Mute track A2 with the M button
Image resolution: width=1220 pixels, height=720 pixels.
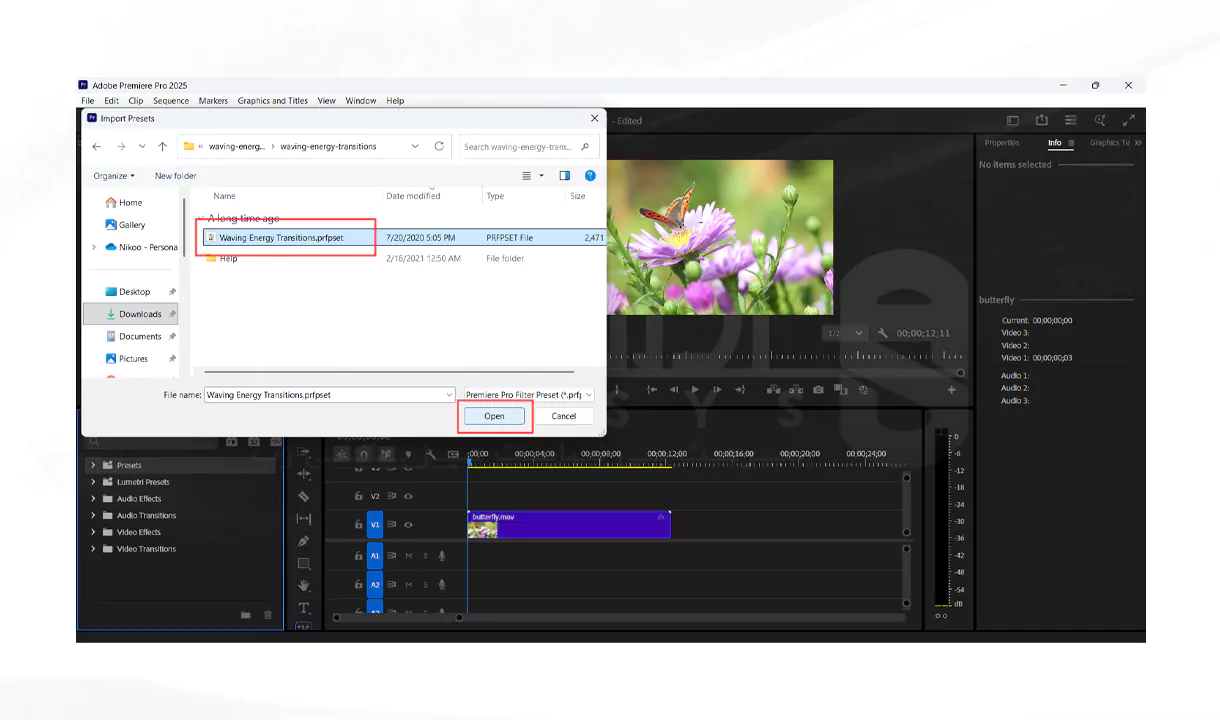408,584
